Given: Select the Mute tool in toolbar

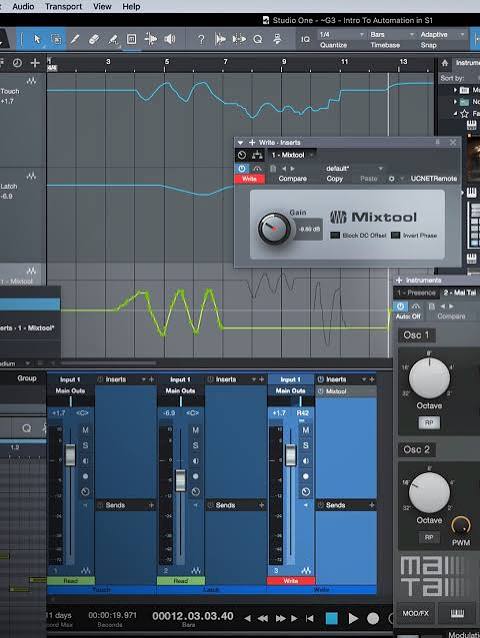Looking at the screenshot, I should [131, 39].
